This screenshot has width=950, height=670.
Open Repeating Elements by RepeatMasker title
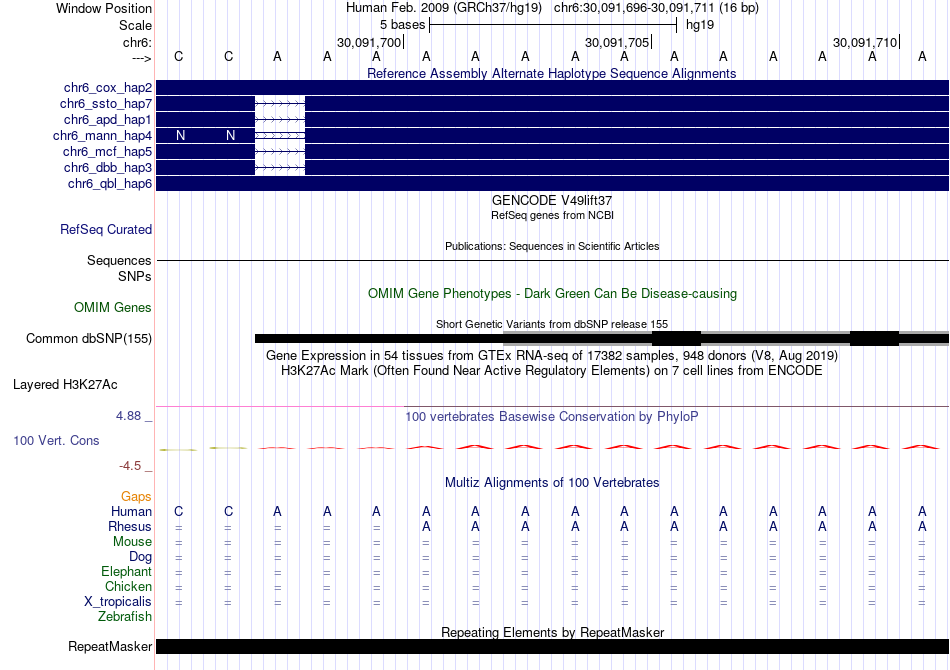click(x=552, y=632)
